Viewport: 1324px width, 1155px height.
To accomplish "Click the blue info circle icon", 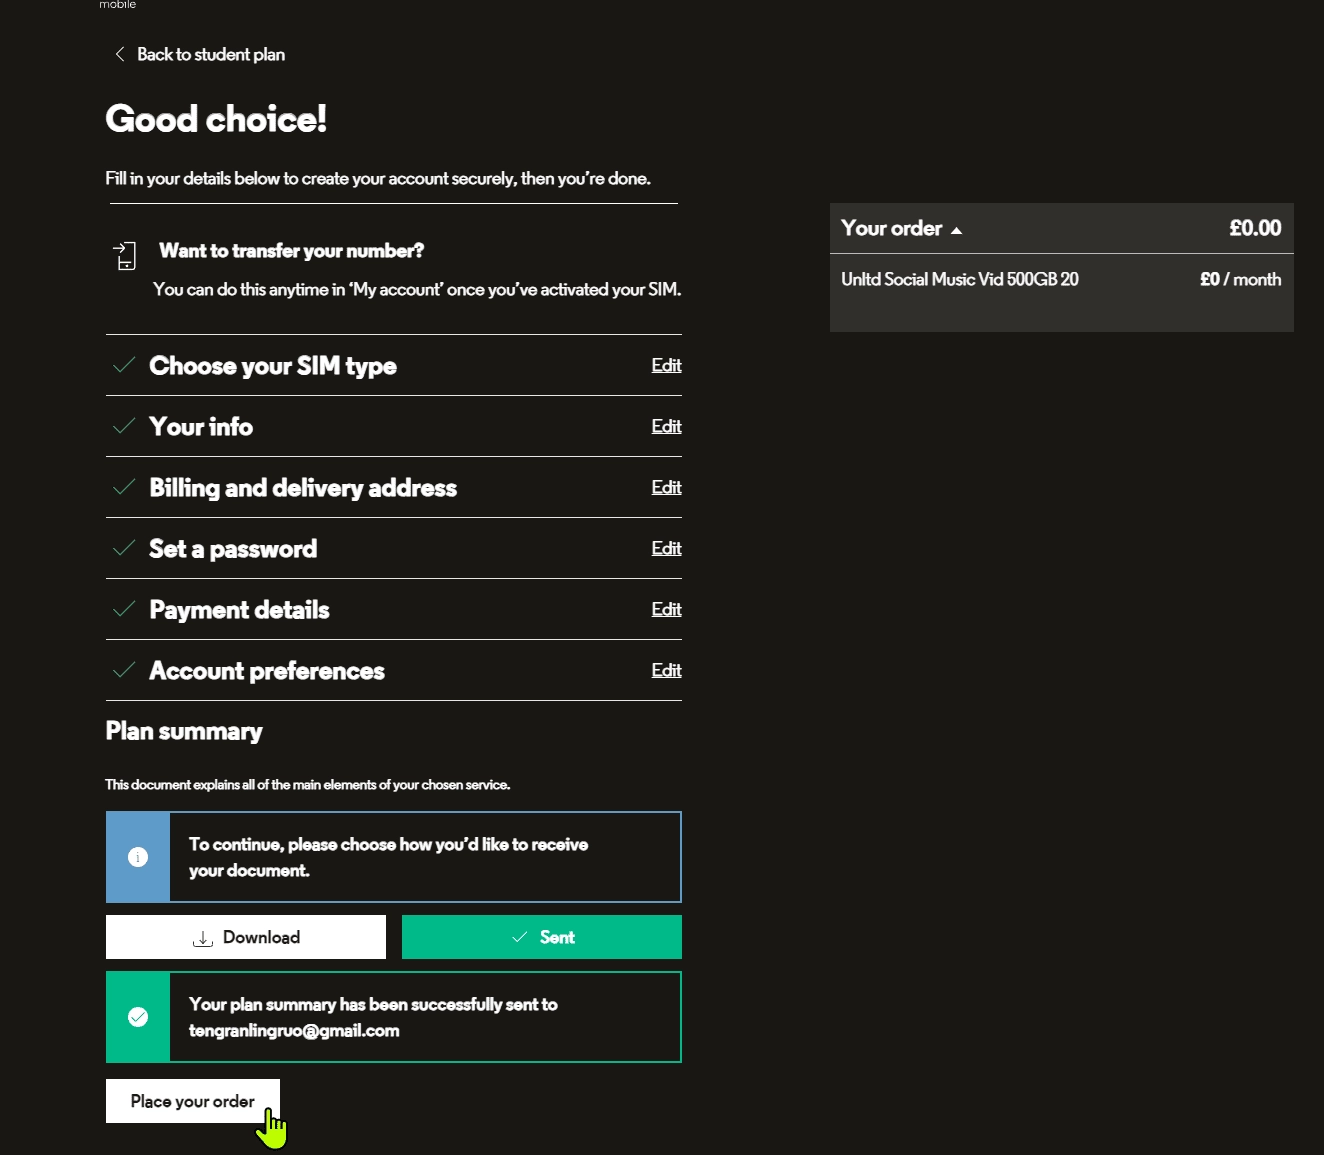I will [x=138, y=857].
